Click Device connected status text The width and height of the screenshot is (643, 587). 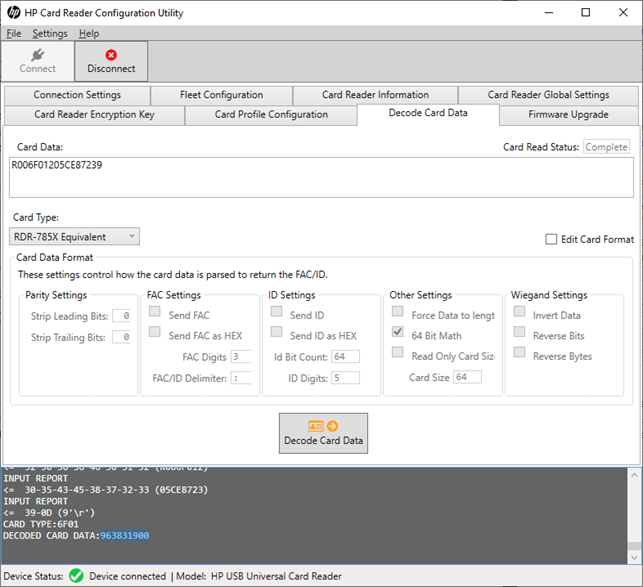pos(128,576)
